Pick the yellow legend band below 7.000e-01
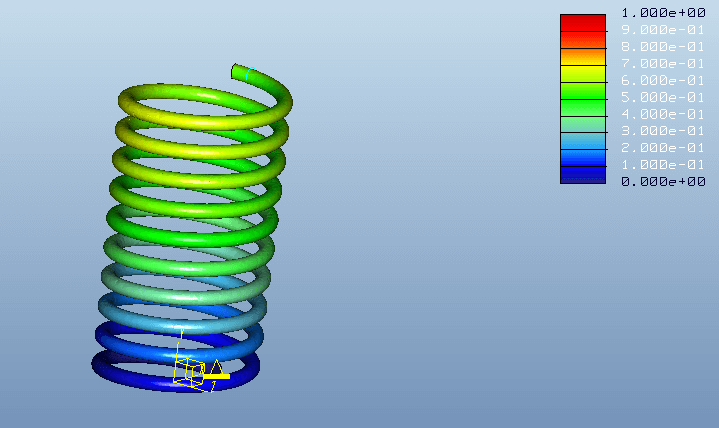Viewport: 719px width, 428px height. click(583, 73)
